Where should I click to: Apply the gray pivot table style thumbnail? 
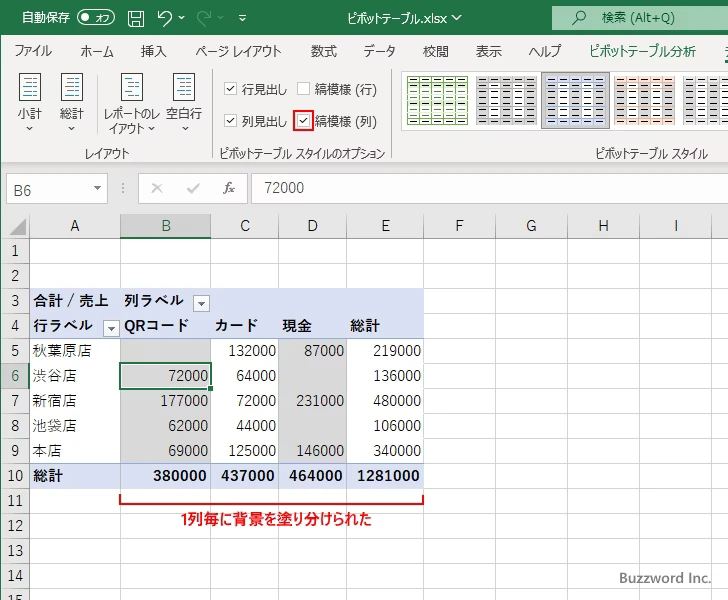pyautogui.click(x=507, y=100)
